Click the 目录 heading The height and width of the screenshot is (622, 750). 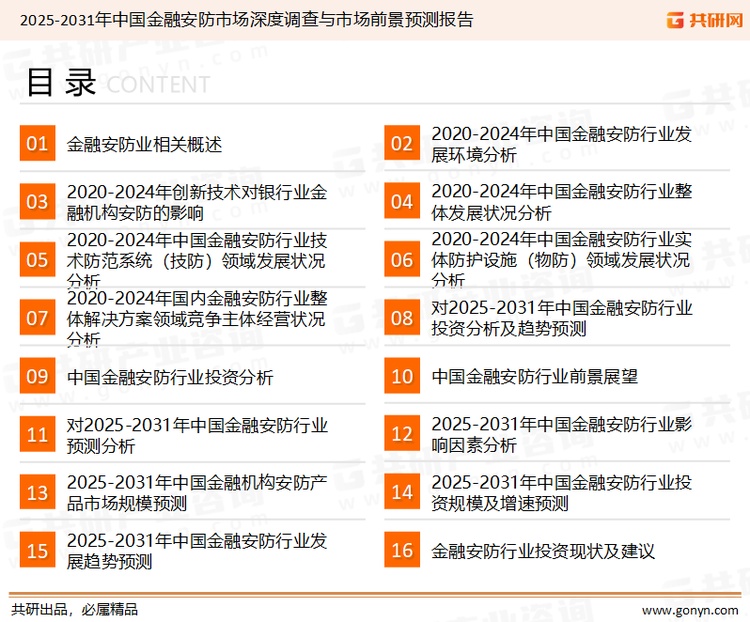61,82
